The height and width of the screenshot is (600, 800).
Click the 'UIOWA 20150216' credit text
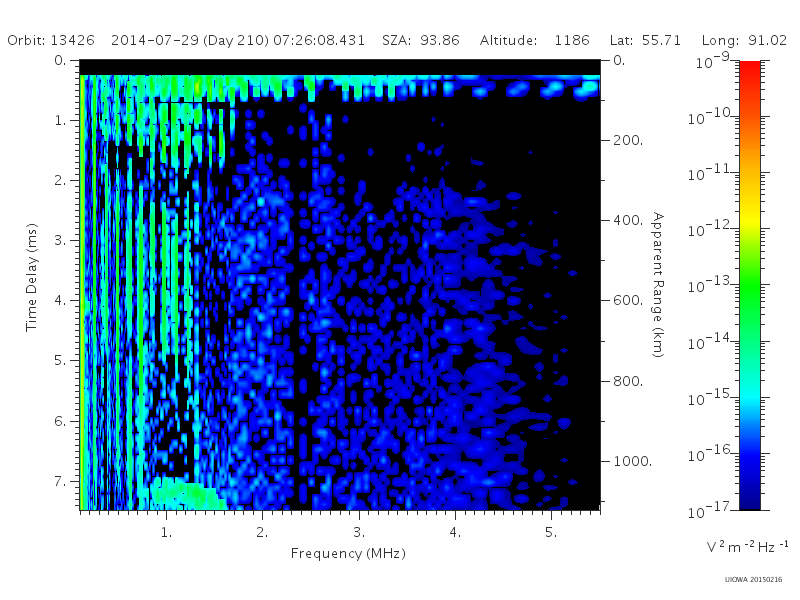pos(753,580)
